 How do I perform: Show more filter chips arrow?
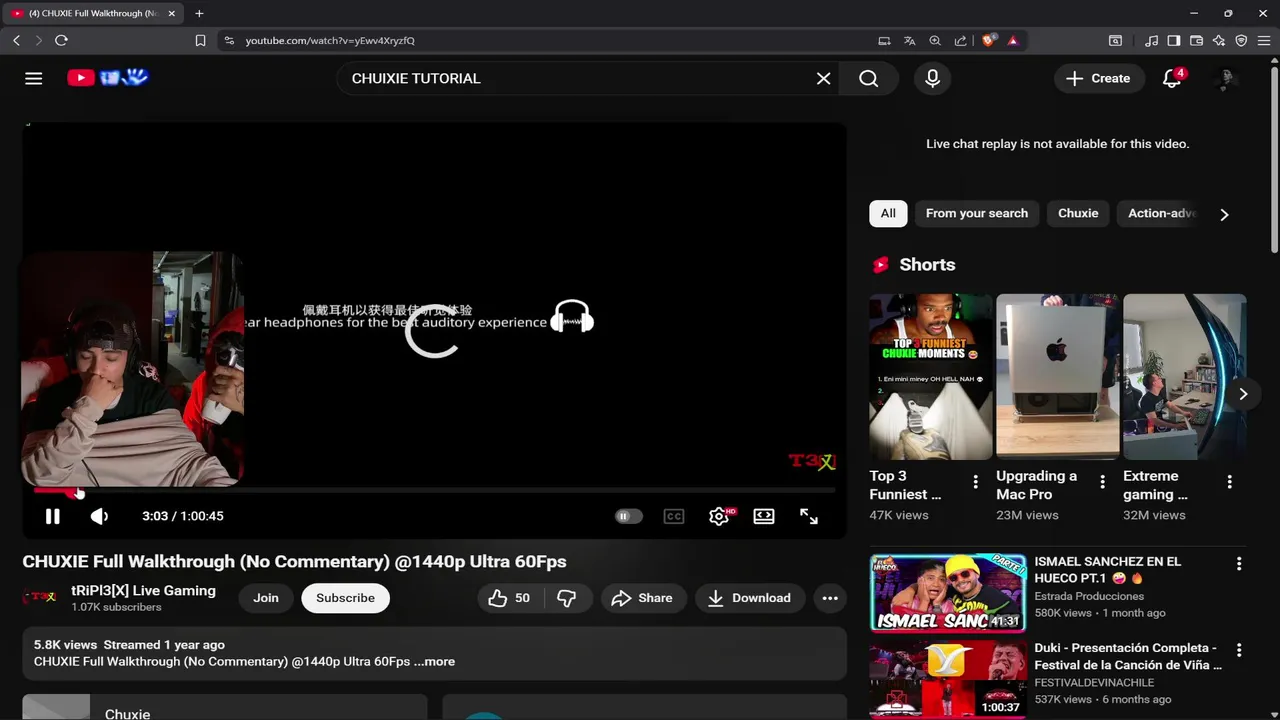(1224, 214)
